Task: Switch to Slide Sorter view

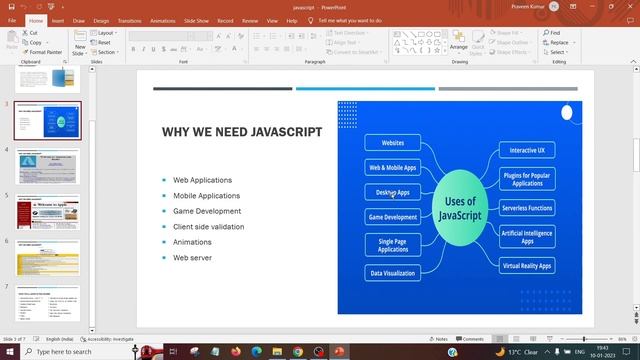Action: point(516,339)
